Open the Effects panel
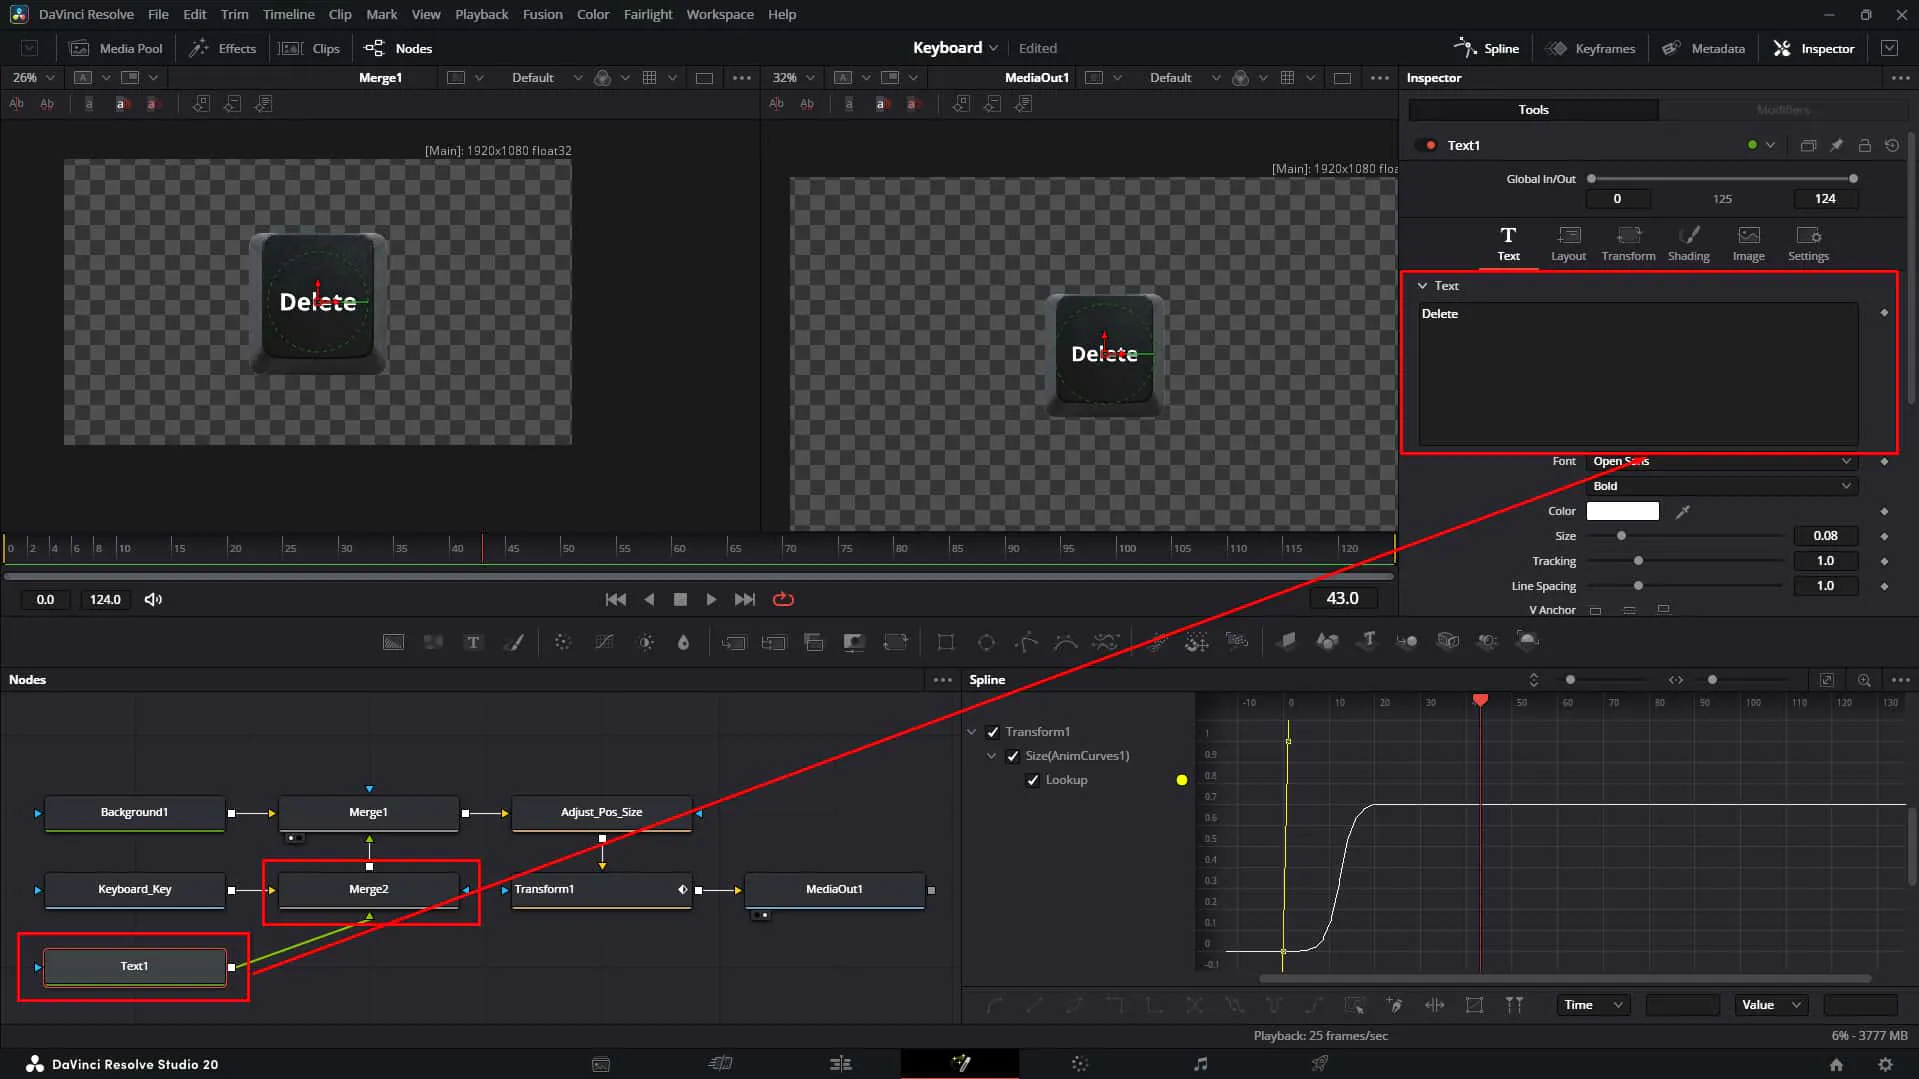The image size is (1919, 1079). click(x=223, y=48)
